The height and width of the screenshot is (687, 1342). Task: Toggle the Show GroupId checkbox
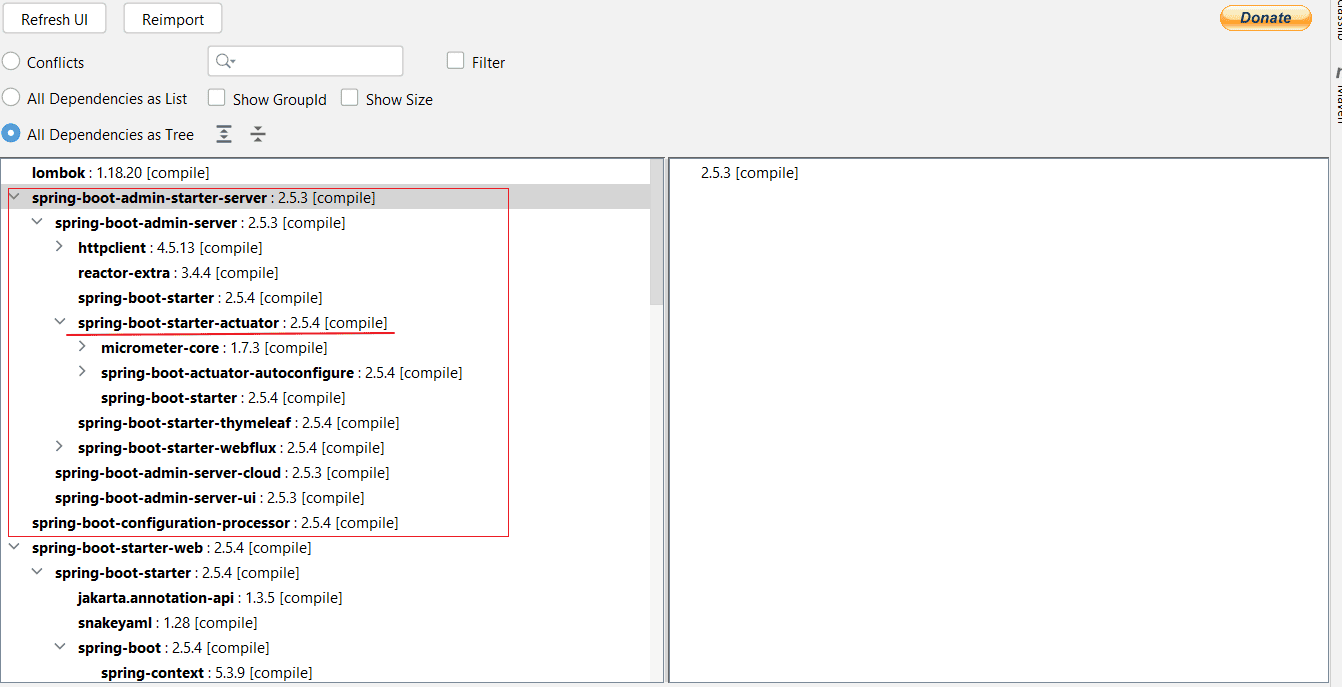[x=217, y=98]
